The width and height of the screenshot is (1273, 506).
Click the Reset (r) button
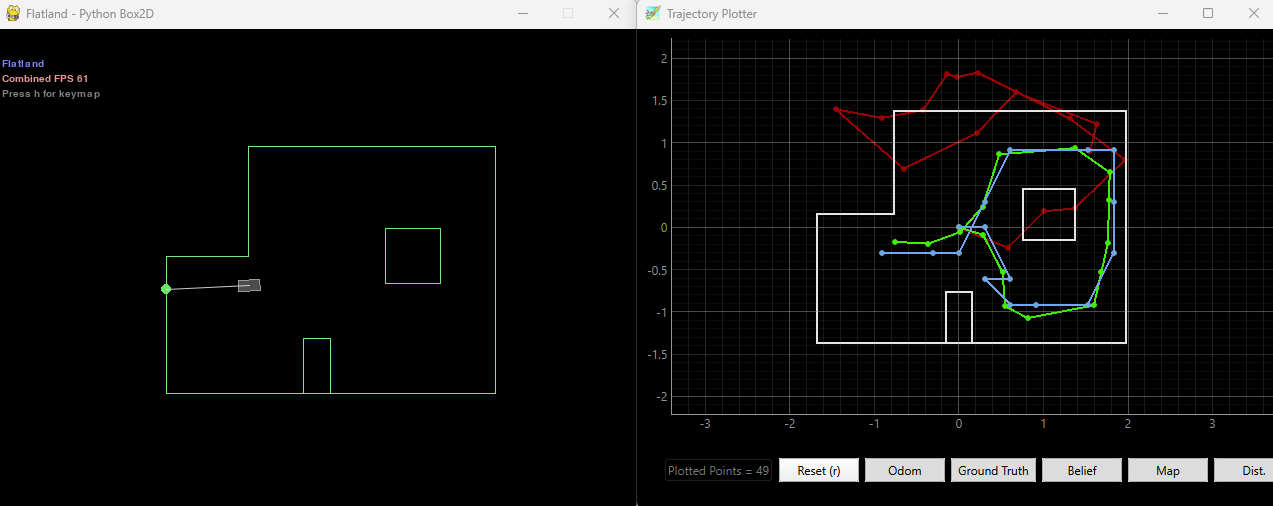point(818,470)
